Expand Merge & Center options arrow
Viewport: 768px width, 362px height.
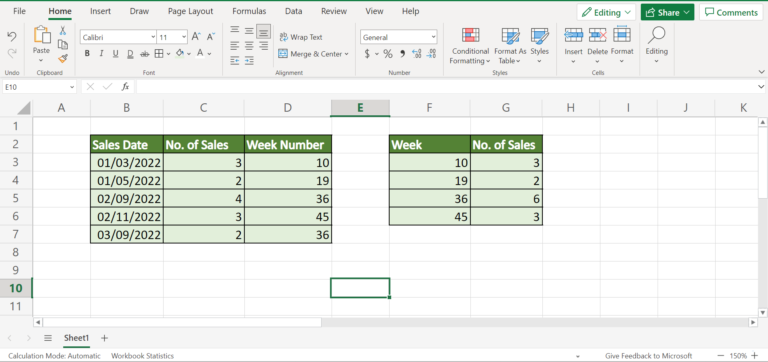[x=346, y=54]
